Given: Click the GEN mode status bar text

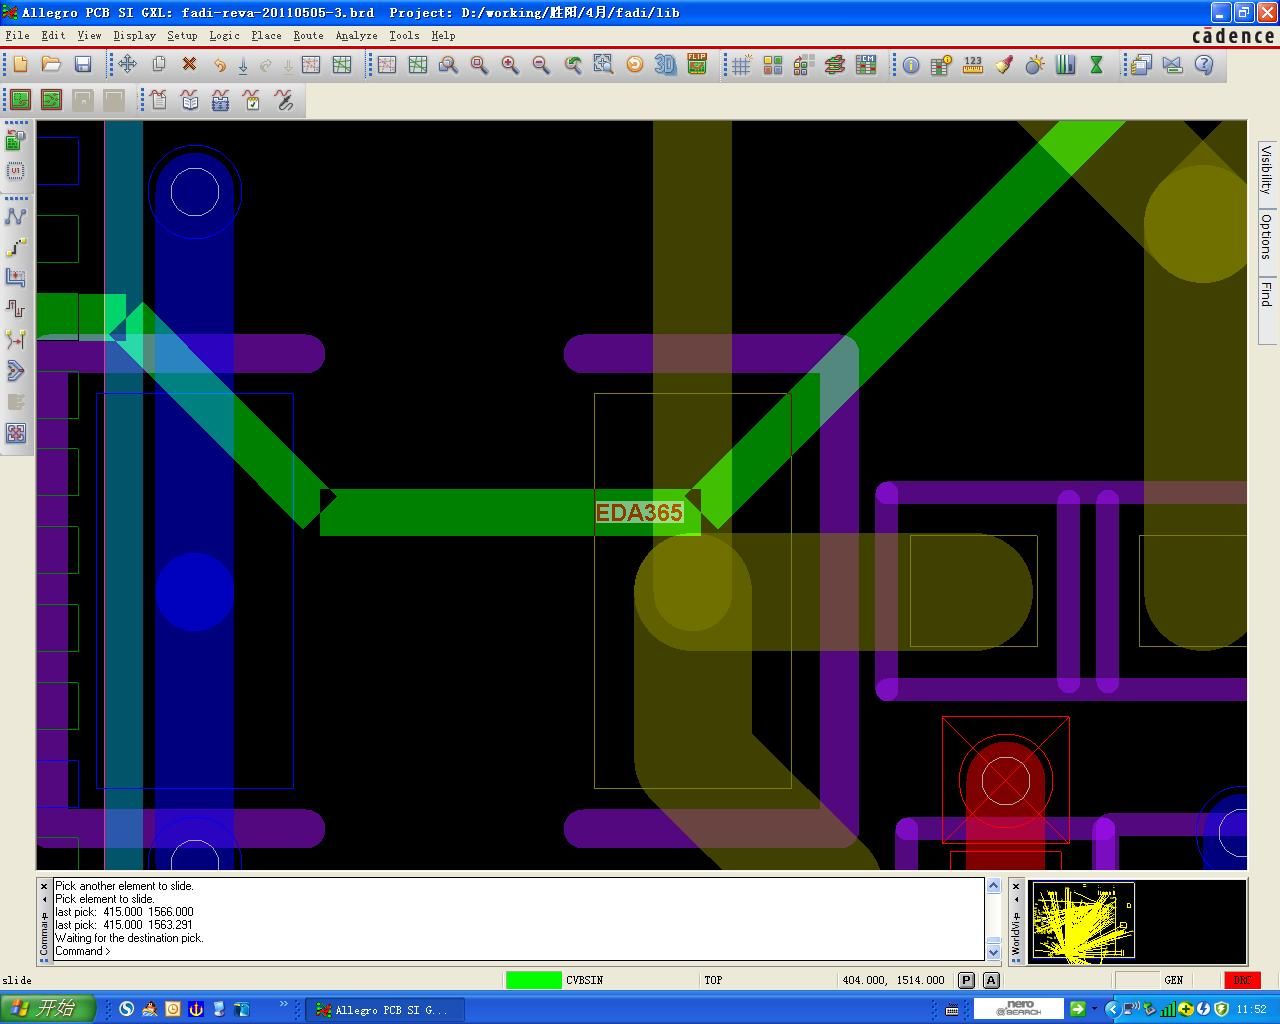Looking at the screenshot, I should 1174,980.
